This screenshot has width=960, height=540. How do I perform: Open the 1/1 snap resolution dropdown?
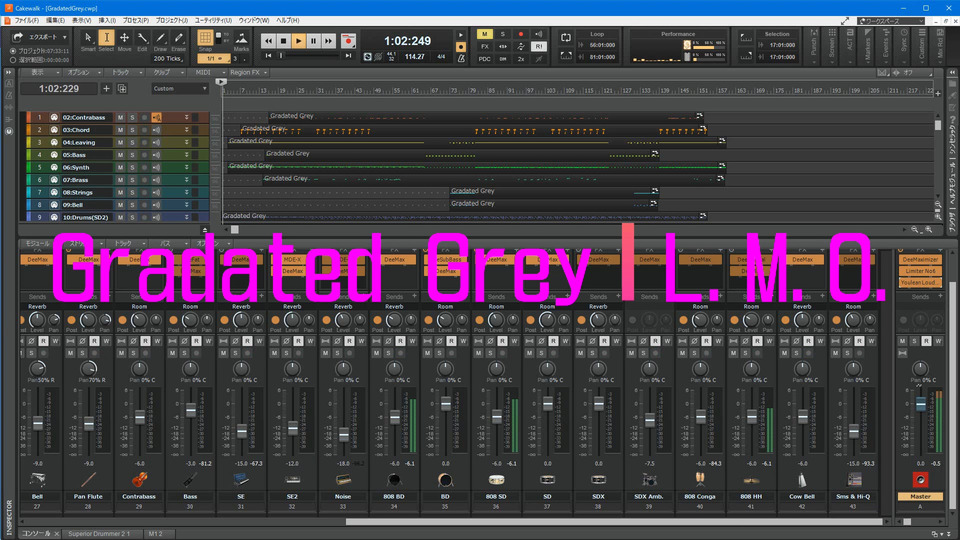point(214,59)
